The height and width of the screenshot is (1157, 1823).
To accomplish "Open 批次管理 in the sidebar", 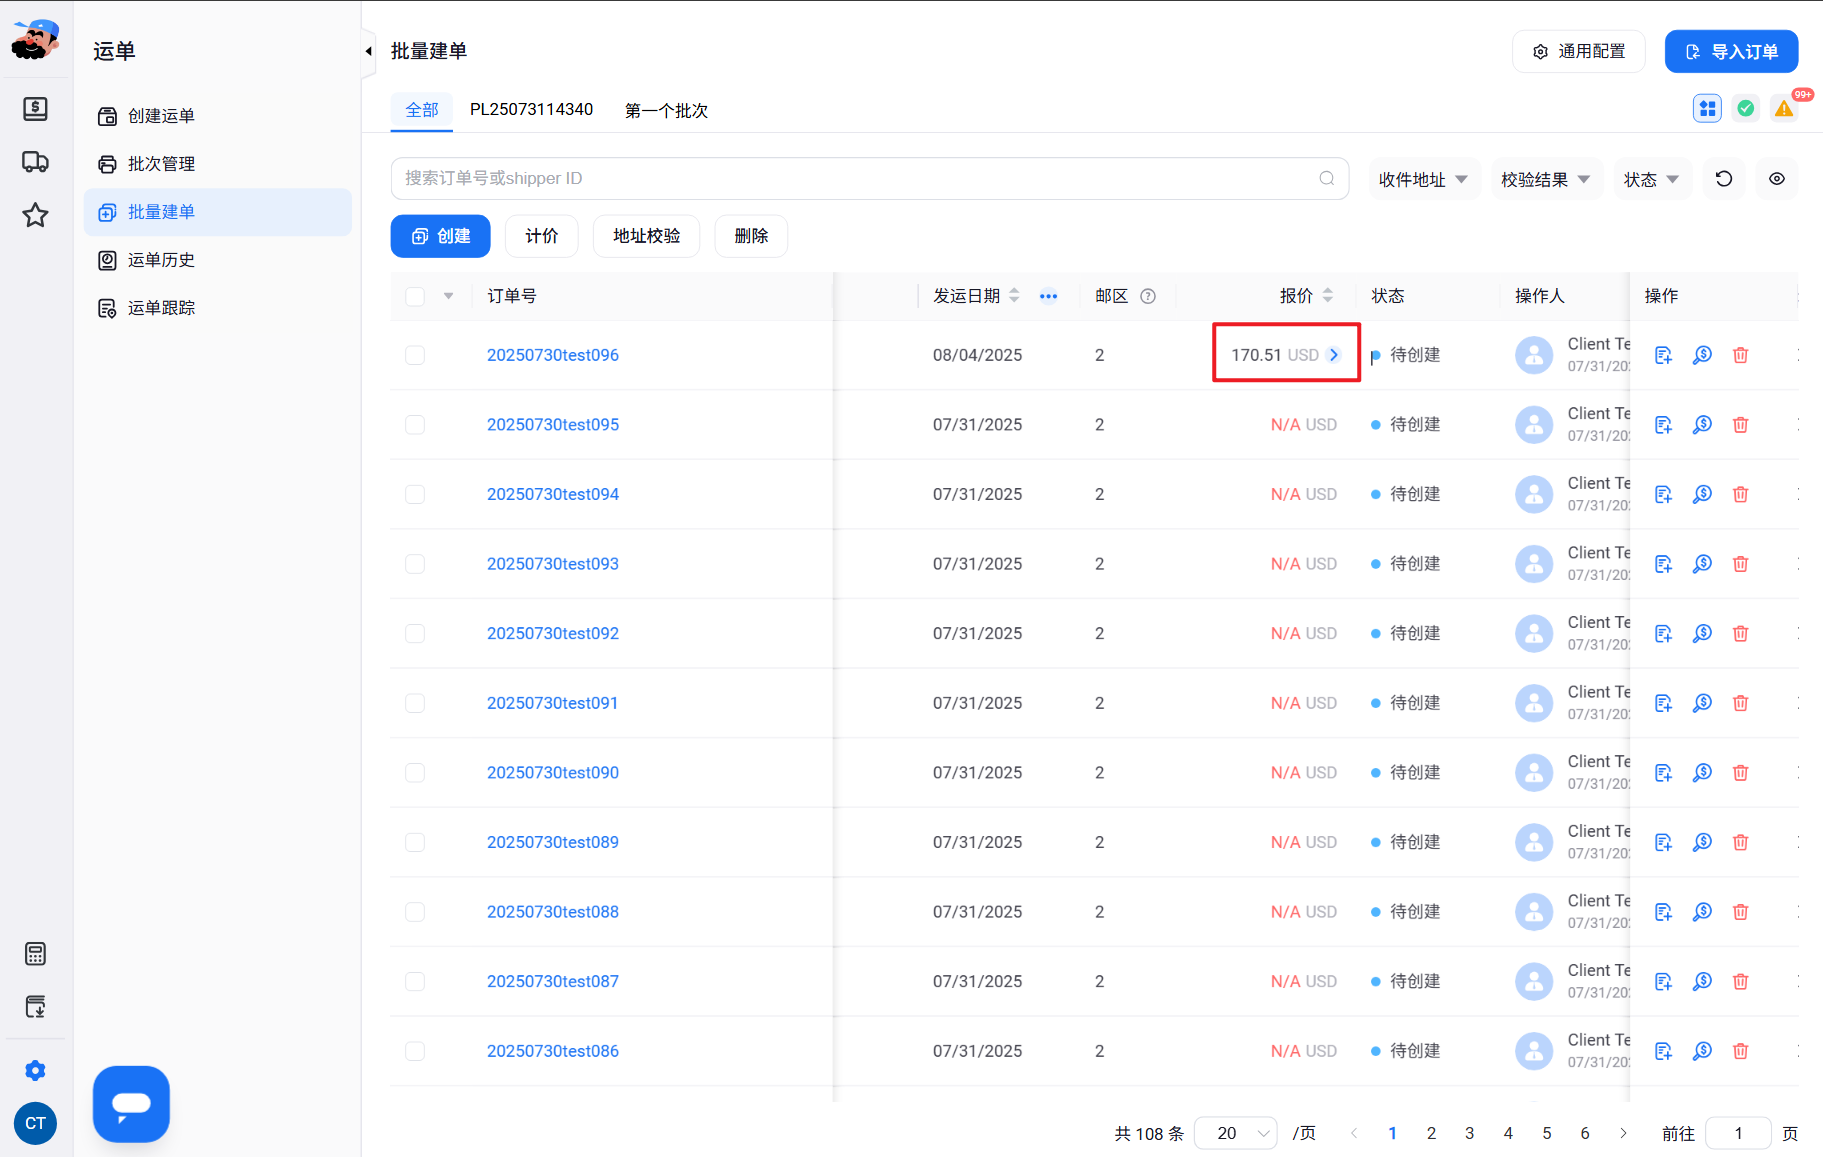I will tap(218, 164).
